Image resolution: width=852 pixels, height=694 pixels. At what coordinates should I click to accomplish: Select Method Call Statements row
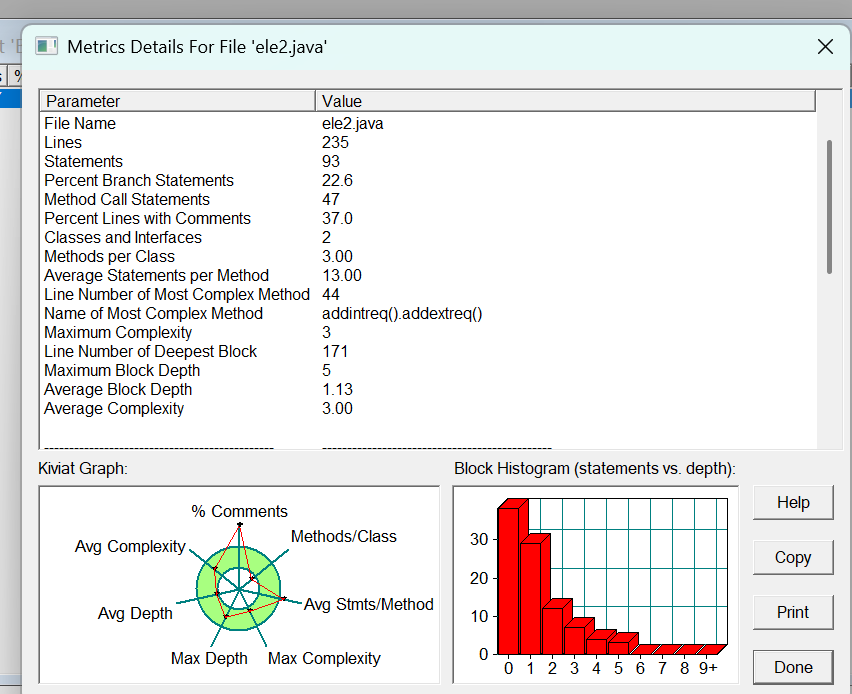[x=428, y=199]
